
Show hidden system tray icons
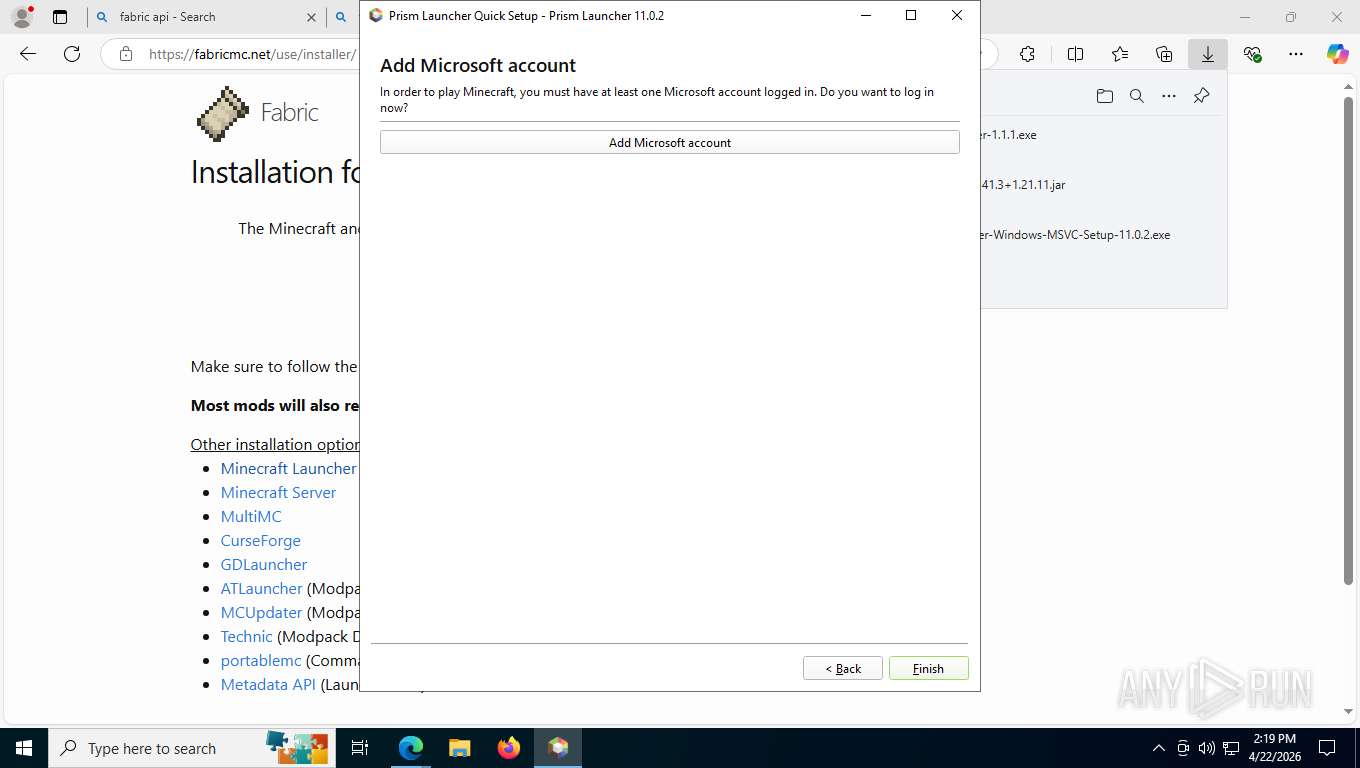[1159, 748]
